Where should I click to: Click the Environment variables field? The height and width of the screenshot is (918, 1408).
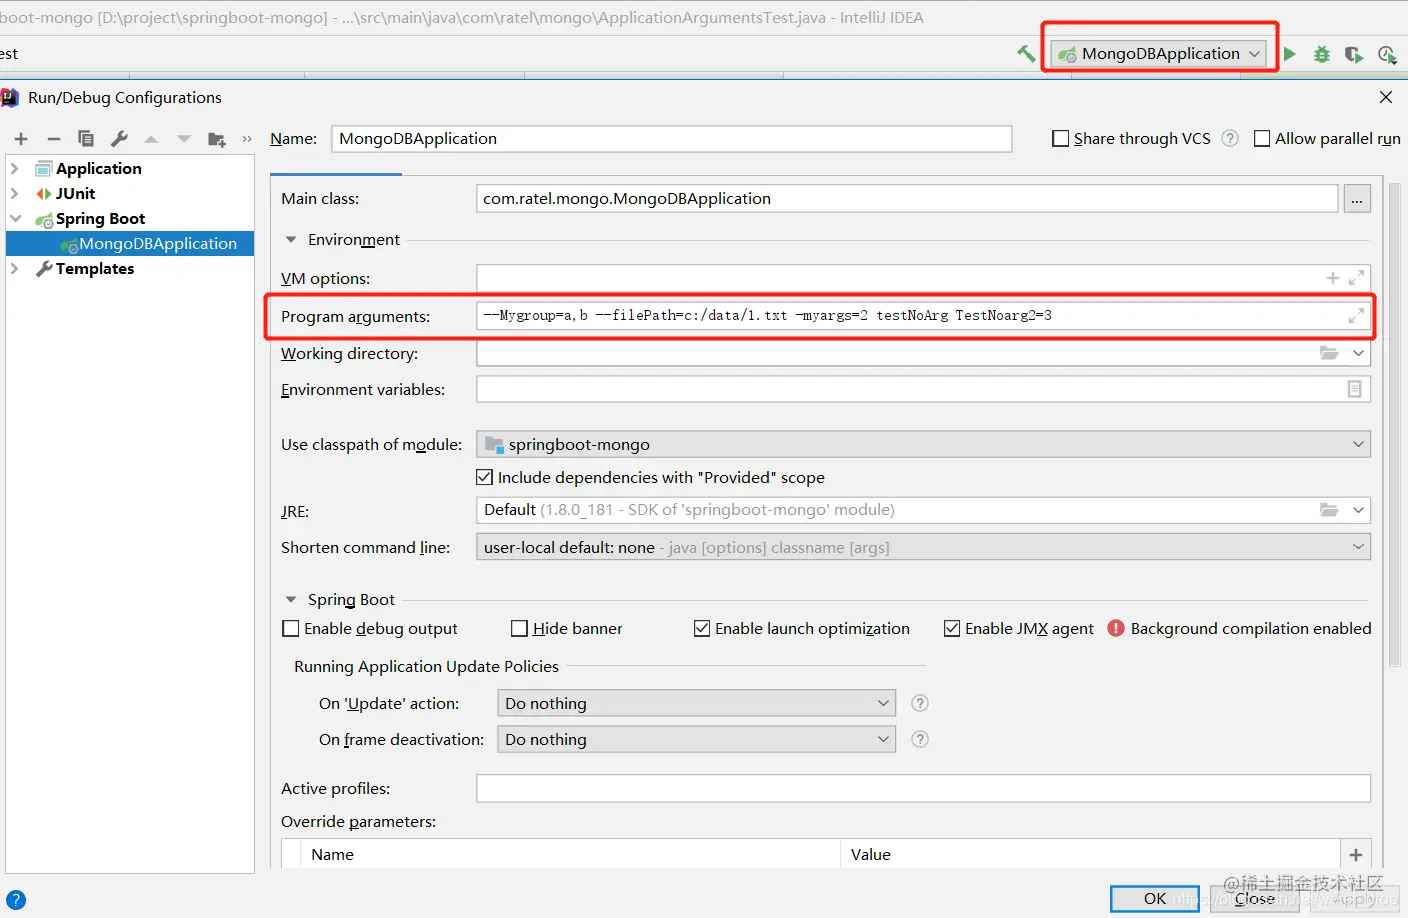[923, 389]
